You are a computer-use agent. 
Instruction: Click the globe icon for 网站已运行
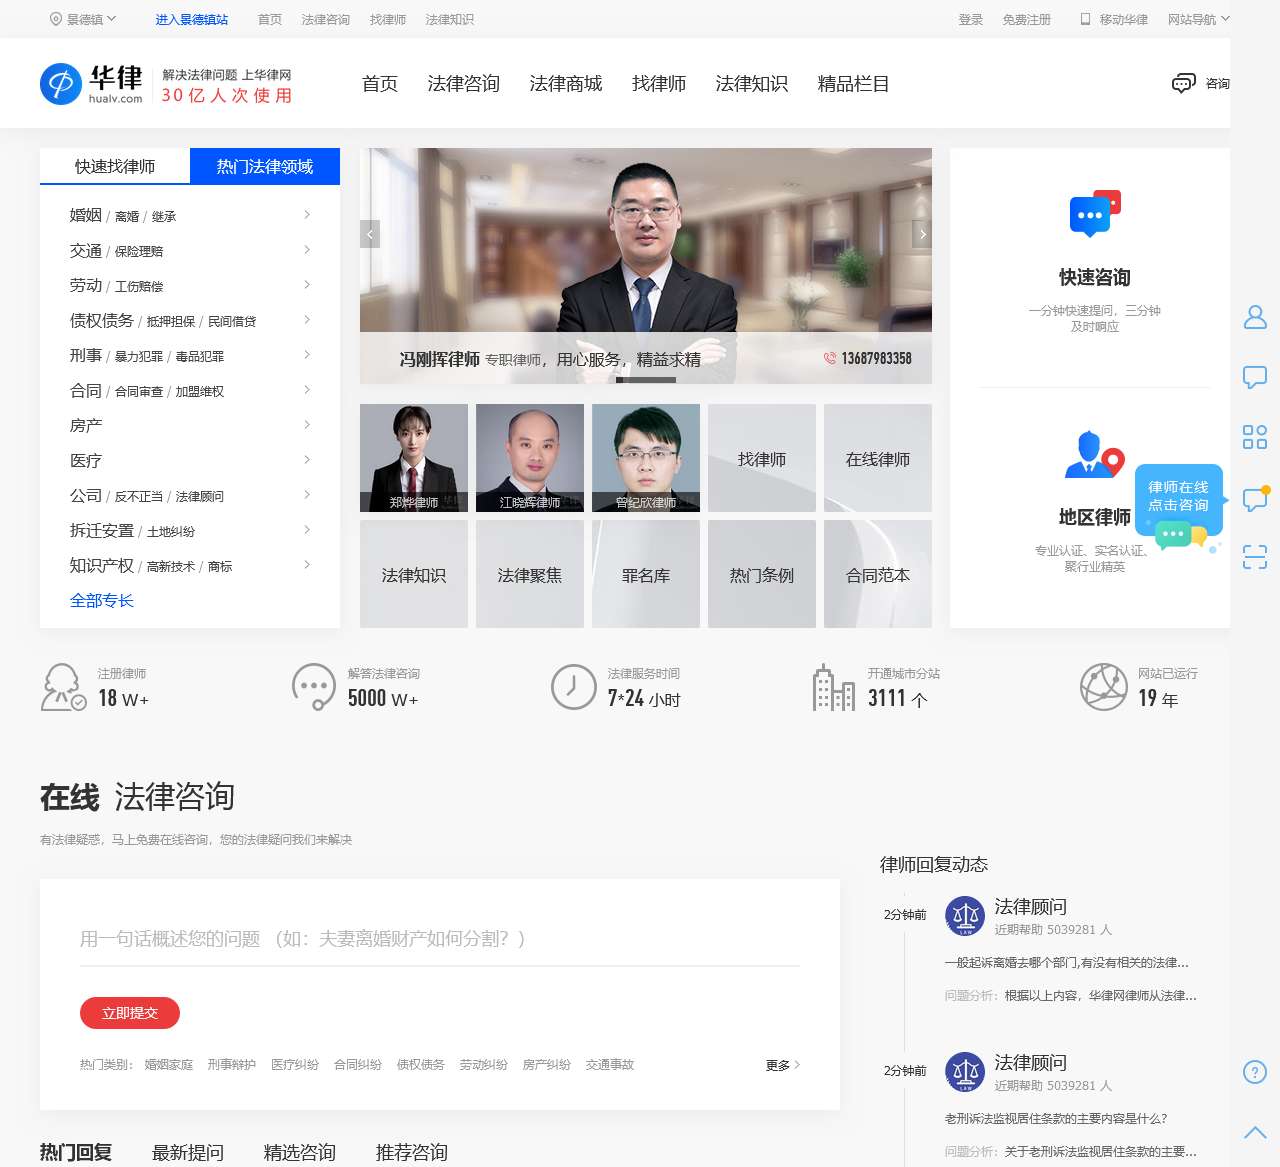point(1104,687)
